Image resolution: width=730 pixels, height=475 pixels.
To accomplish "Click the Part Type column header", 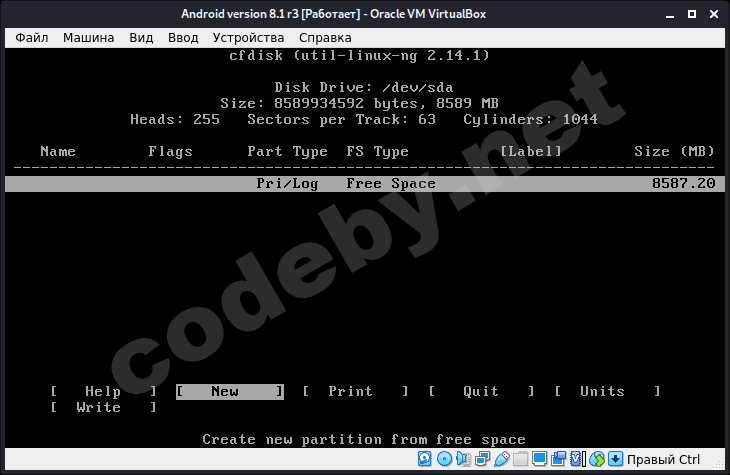I will (287, 151).
